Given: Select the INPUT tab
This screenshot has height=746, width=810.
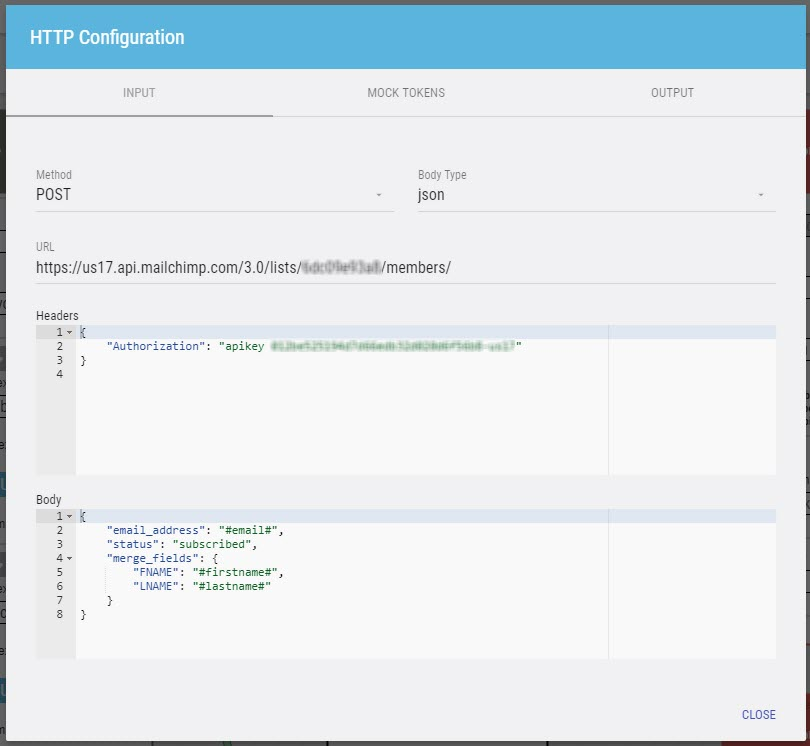Looking at the screenshot, I should pos(139,93).
